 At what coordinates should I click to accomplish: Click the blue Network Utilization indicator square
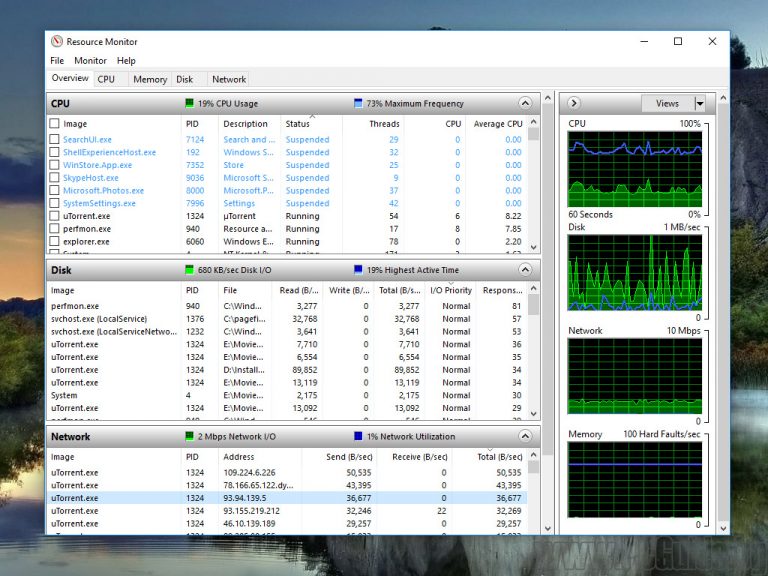coord(358,436)
